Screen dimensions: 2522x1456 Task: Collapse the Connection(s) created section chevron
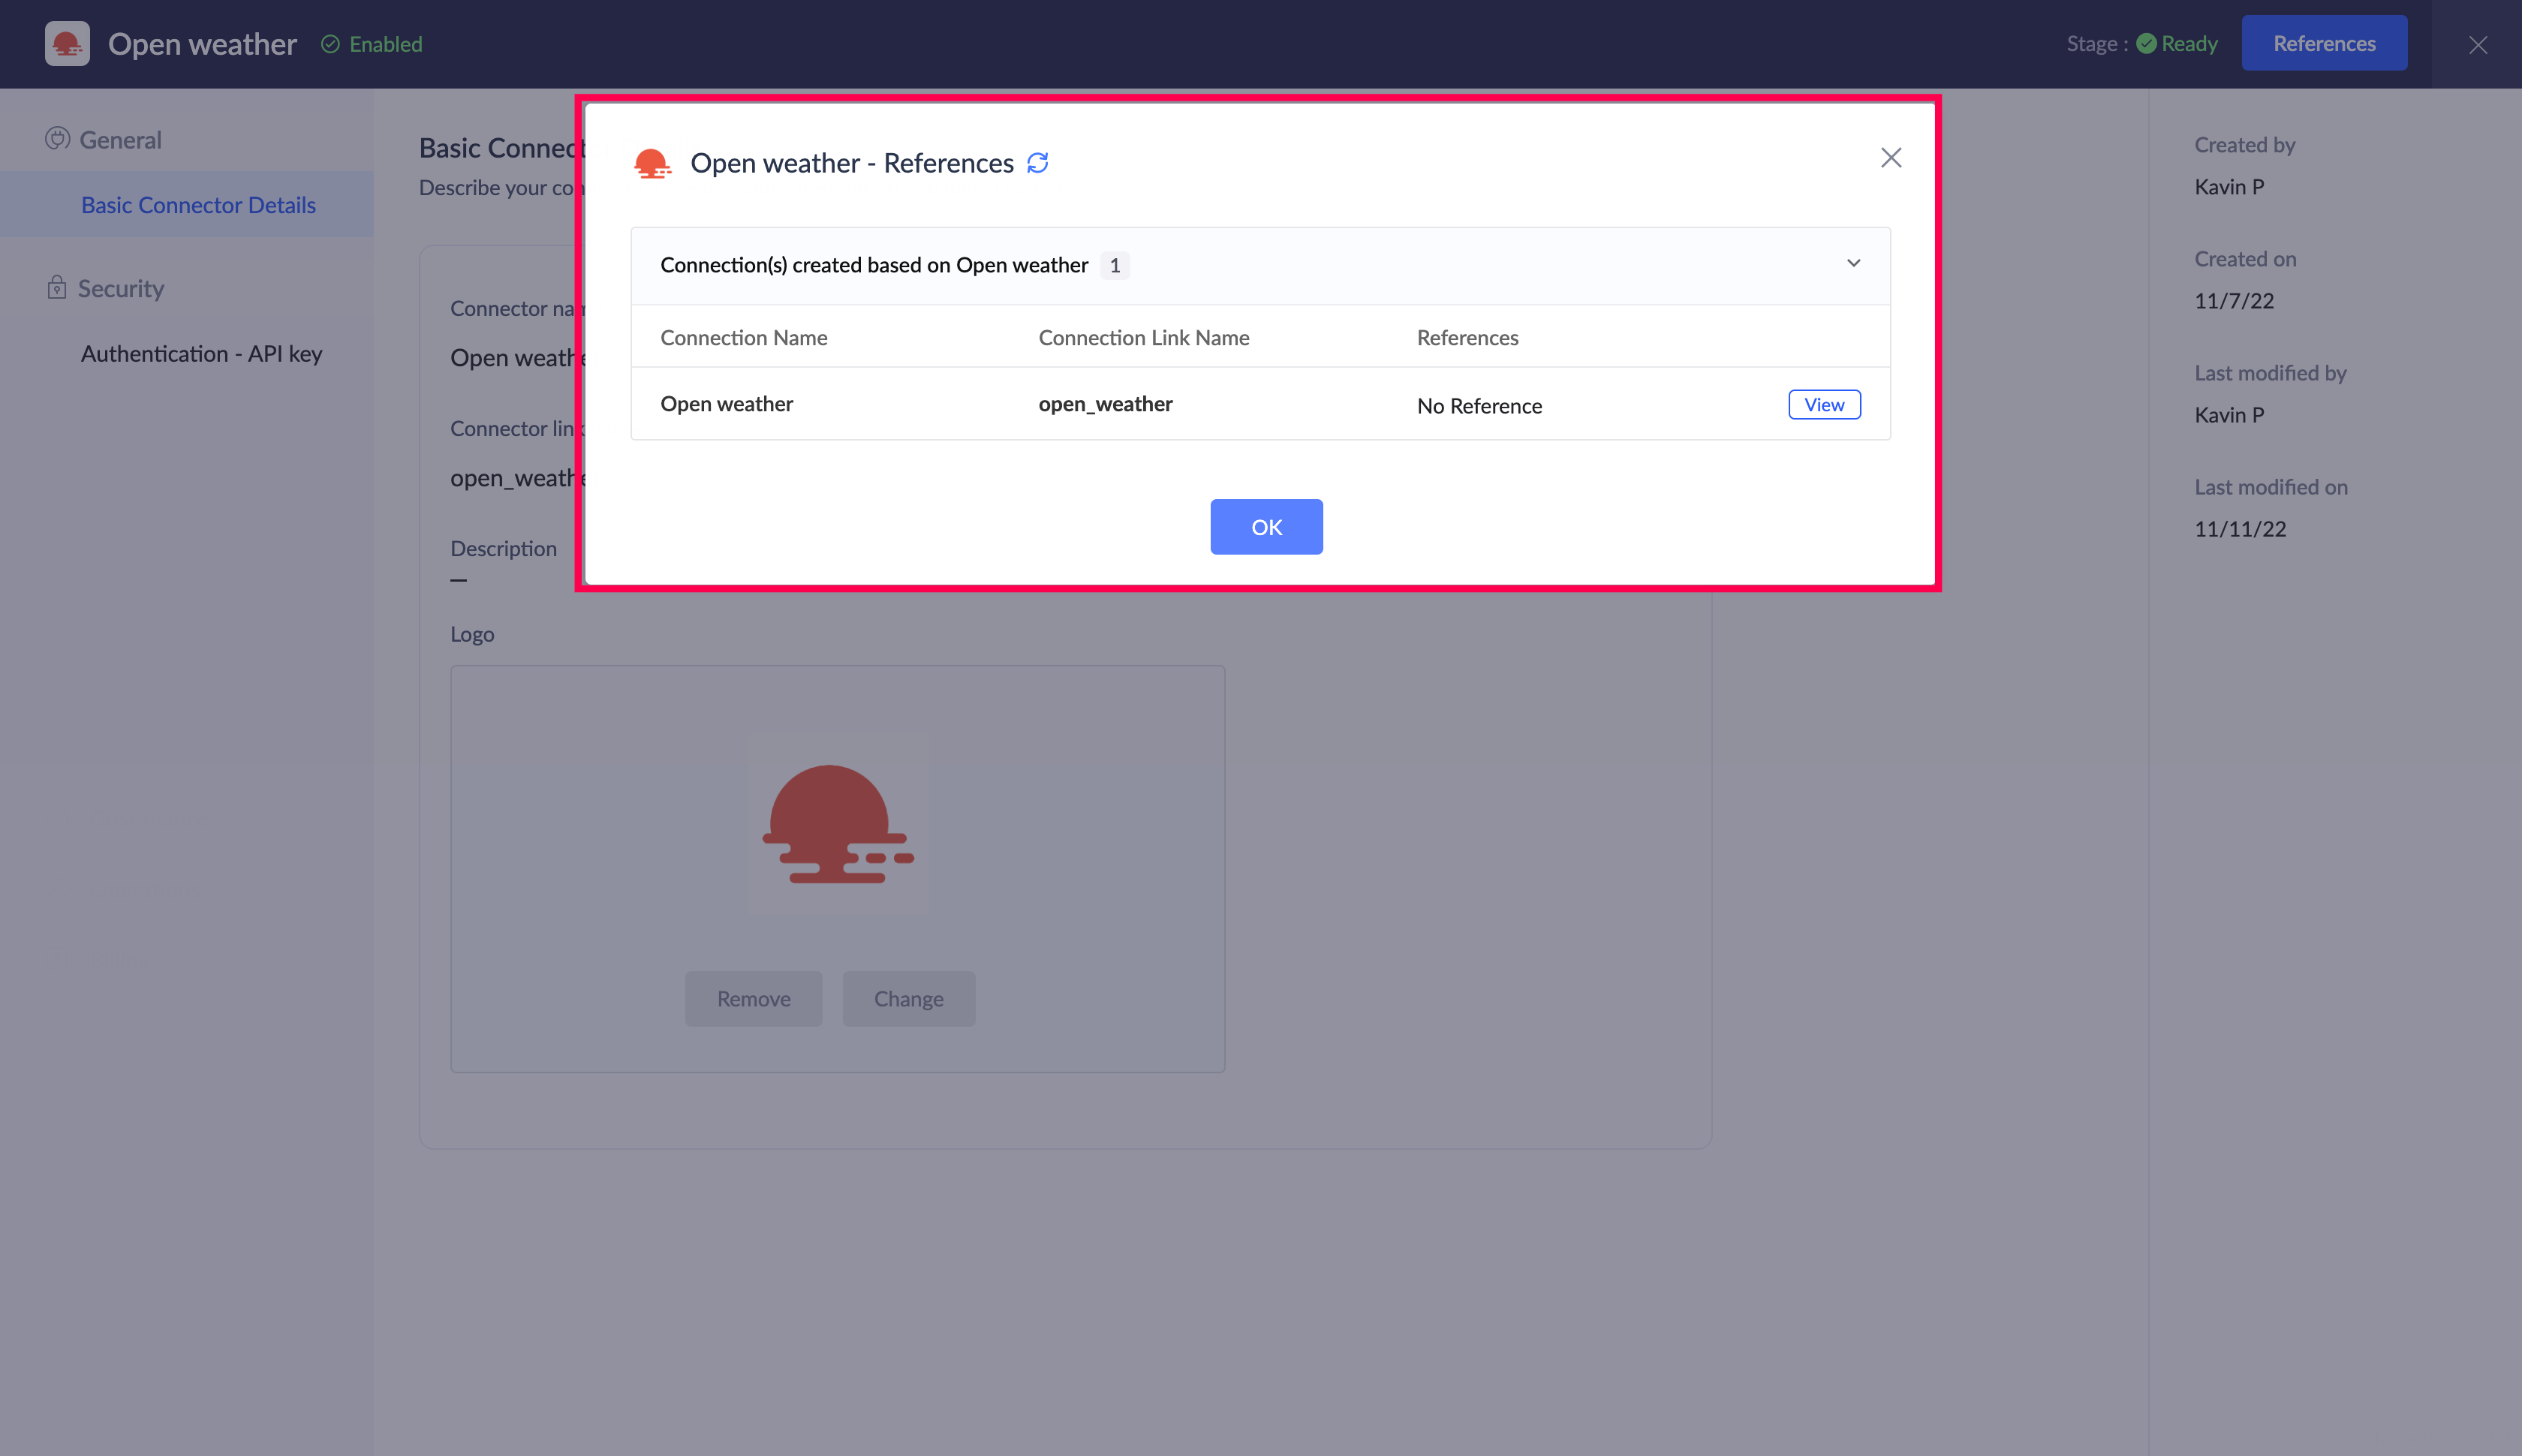click(x=1853, y=264)
